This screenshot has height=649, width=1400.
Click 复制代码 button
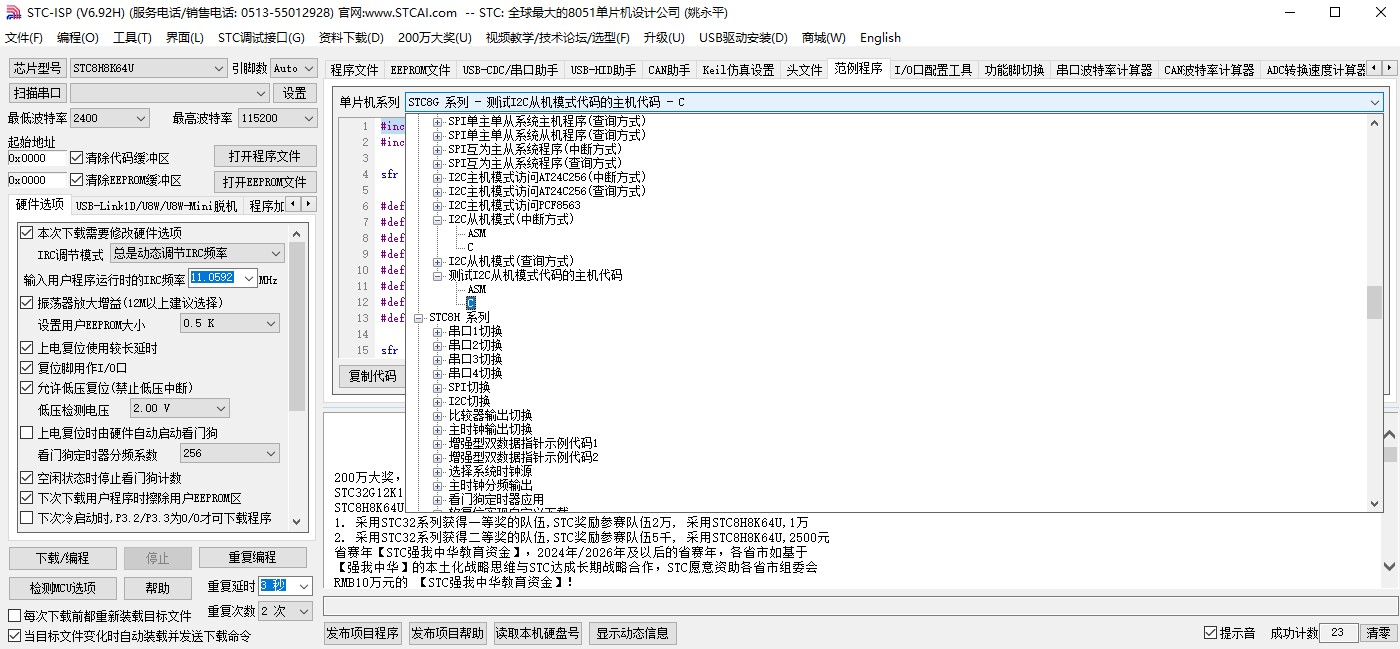click(372, 376)
